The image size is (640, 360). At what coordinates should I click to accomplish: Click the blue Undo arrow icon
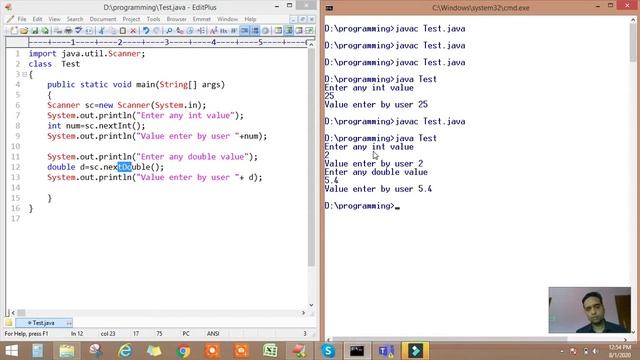coord(146,31)
